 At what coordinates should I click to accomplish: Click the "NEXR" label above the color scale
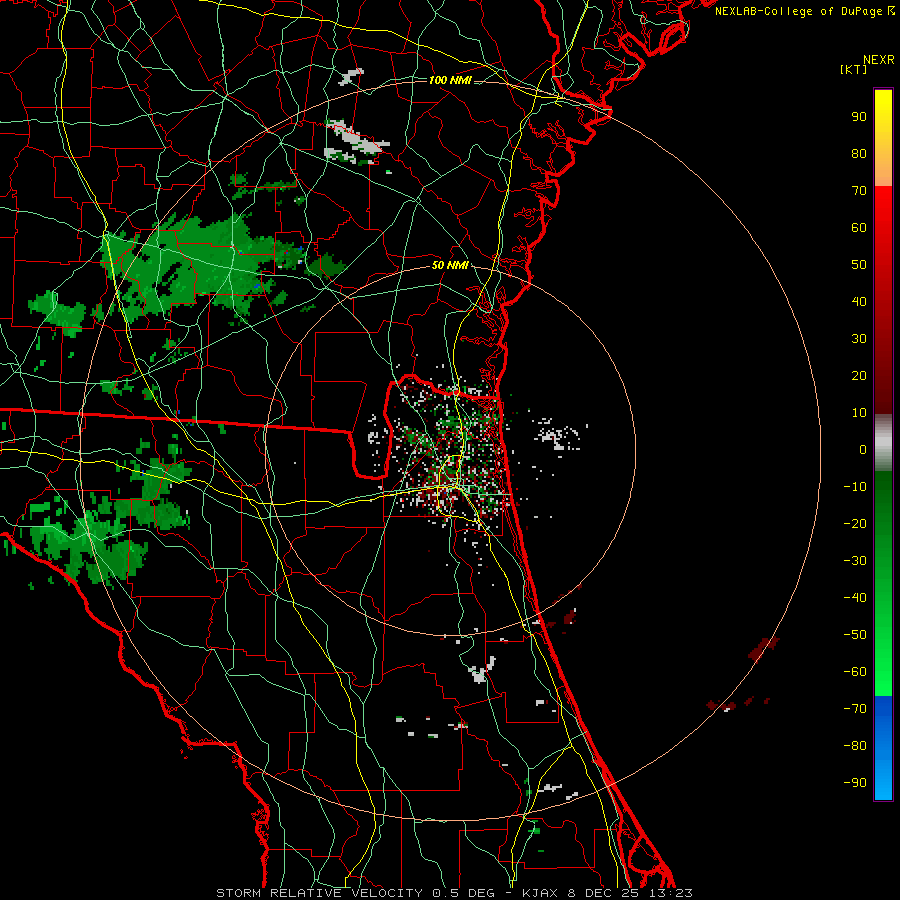click(879, 60)
